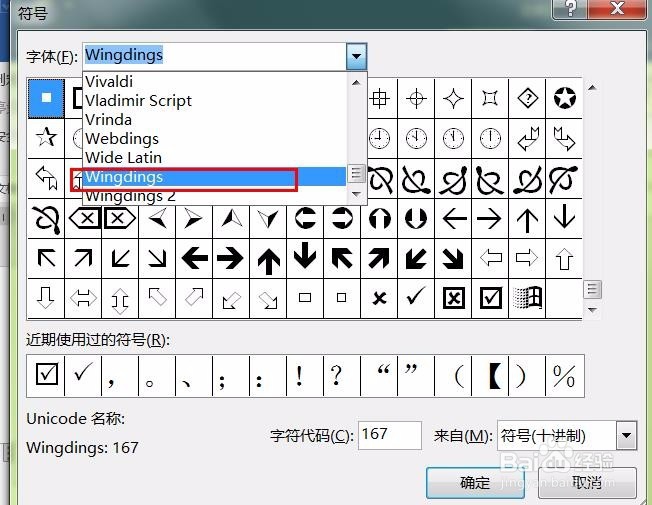Select the white star outline symbol

46,137
